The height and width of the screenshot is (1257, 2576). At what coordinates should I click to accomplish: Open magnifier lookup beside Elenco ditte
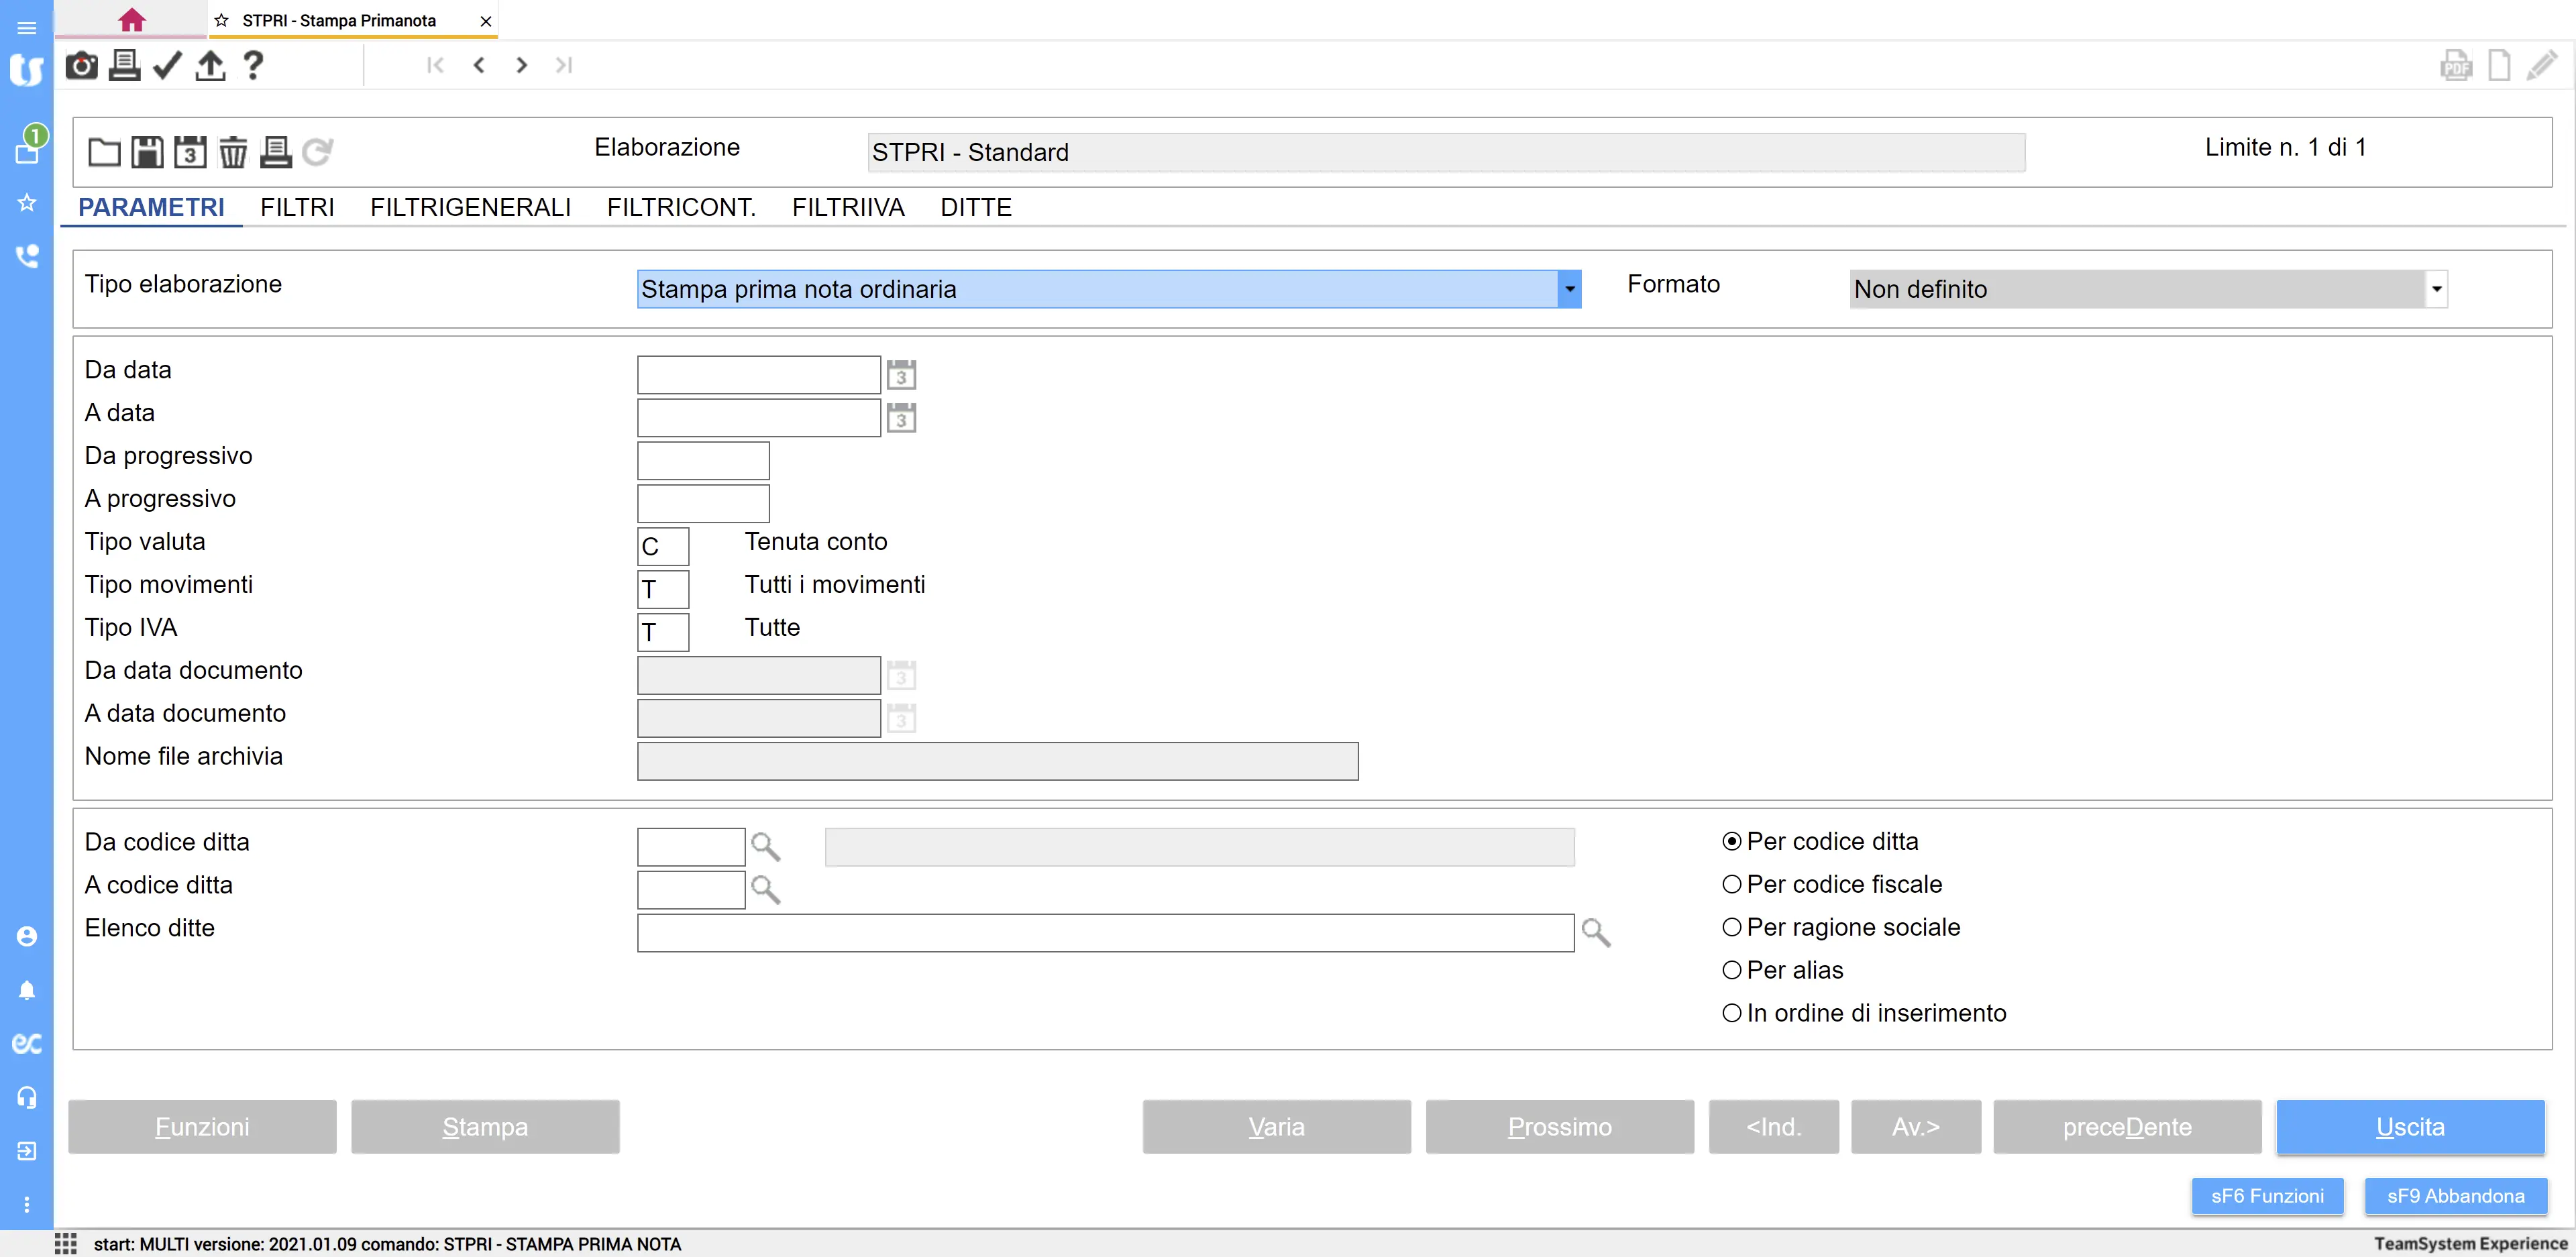[x=1595, y=933]
